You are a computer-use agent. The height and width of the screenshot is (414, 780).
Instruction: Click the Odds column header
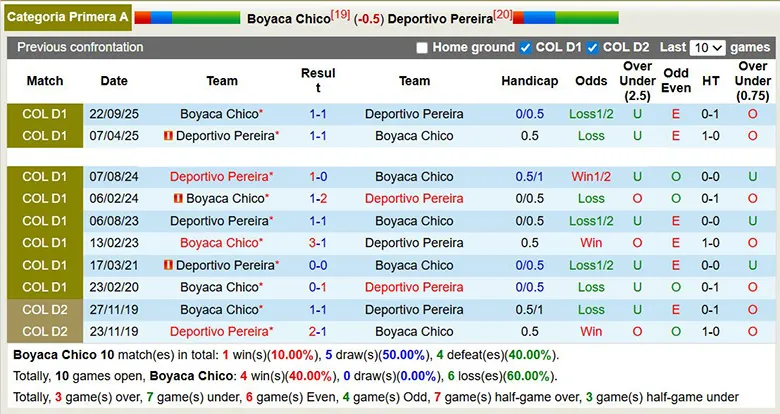pyautogui.click(x=591, y=81)
